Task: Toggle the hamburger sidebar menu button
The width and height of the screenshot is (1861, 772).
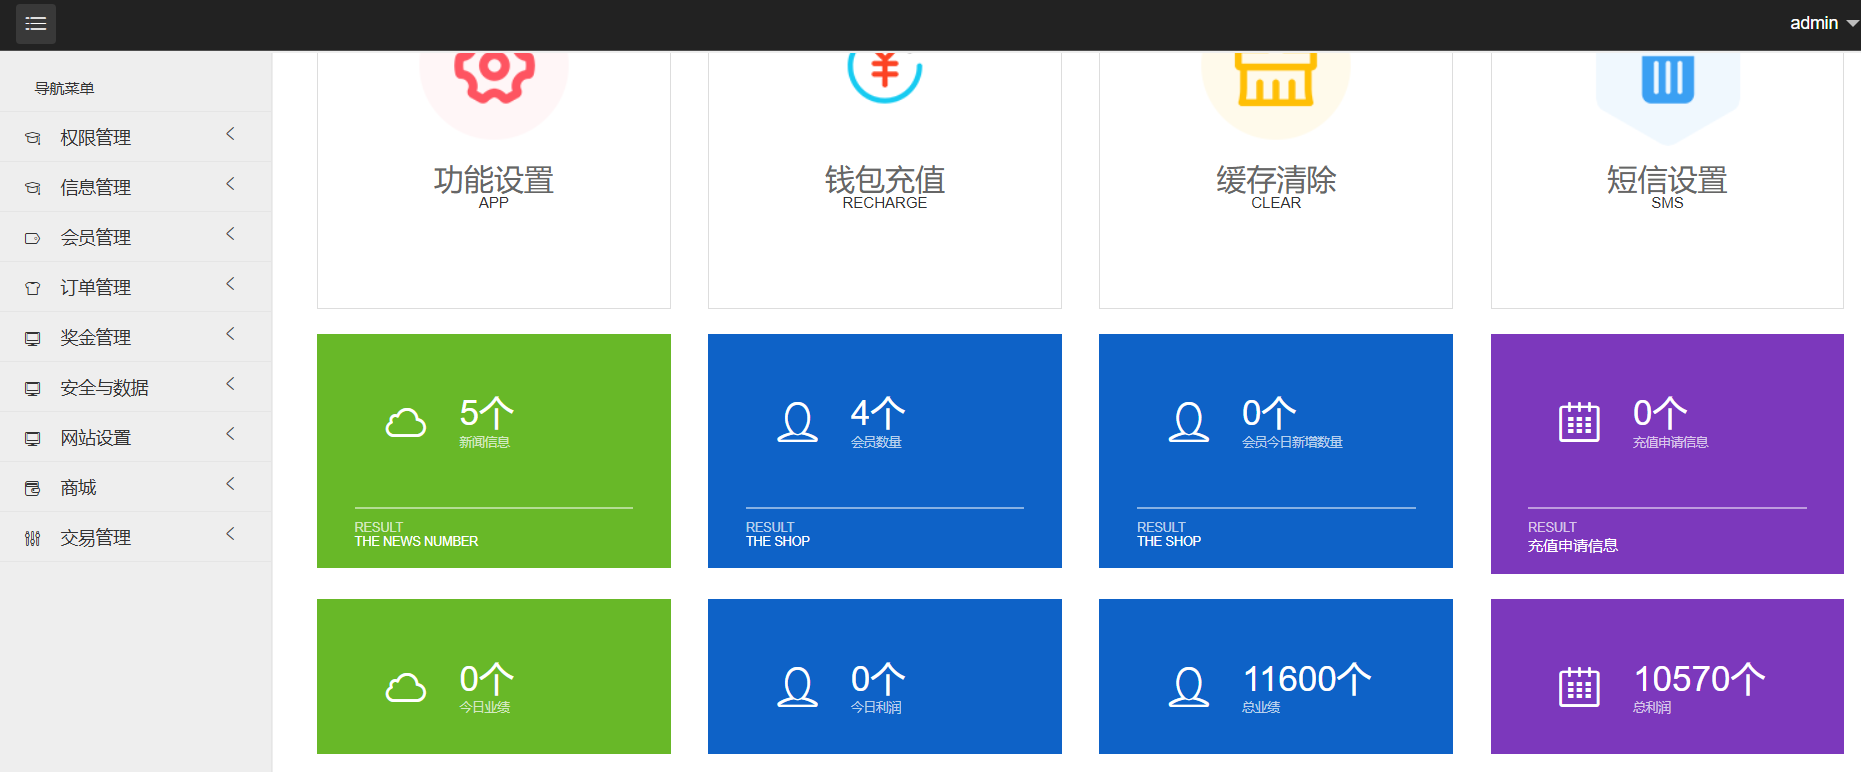Action: [36, 24]
